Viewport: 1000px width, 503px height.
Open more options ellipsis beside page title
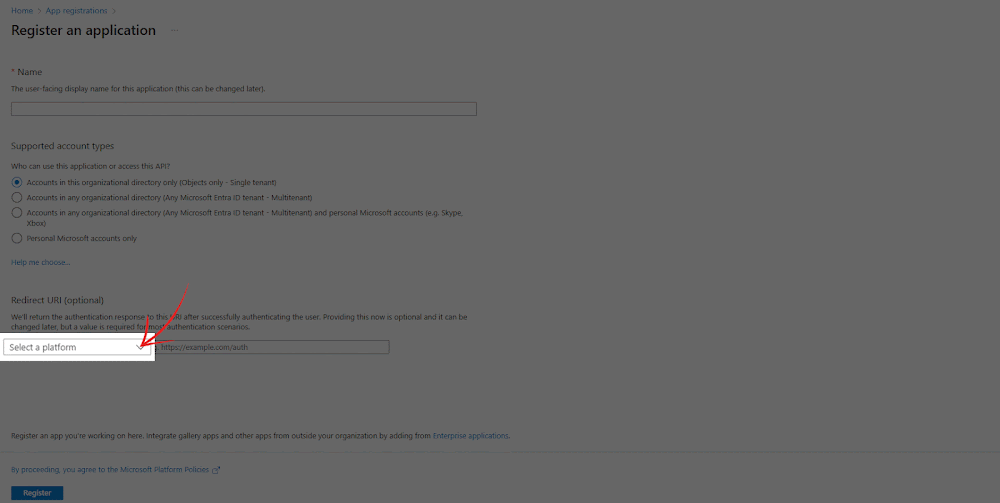point(176,30)
